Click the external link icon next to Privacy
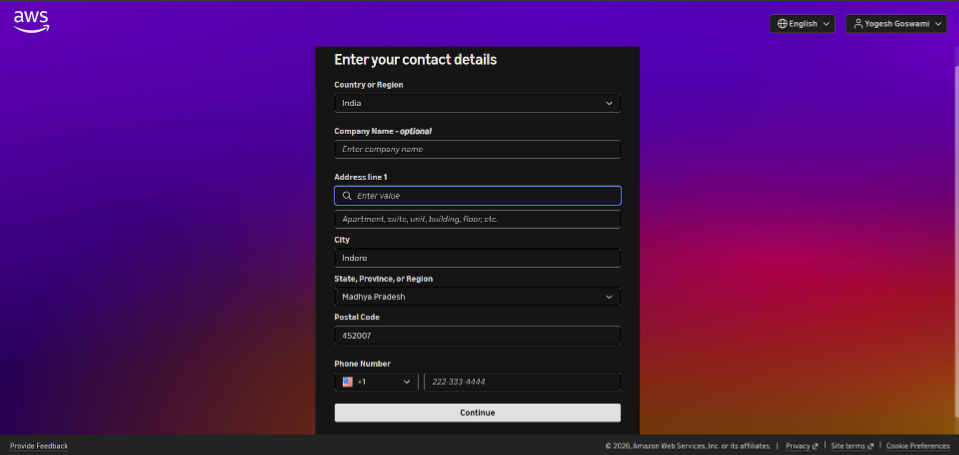Image resolution: width=959 pixels, height=455 pixels. (x=815, y=446)
